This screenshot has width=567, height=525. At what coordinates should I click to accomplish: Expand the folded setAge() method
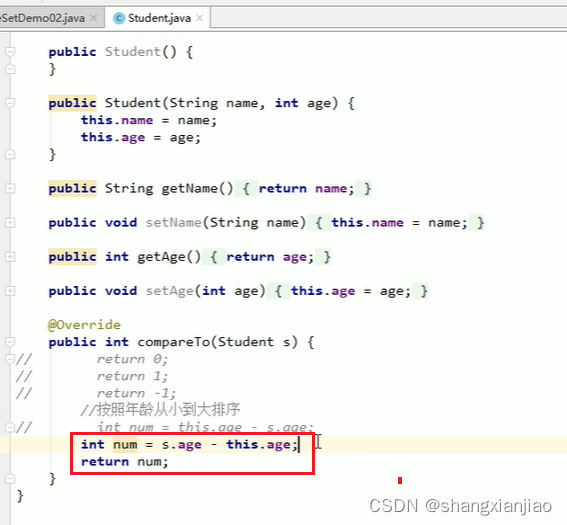[x=10, y=291]
